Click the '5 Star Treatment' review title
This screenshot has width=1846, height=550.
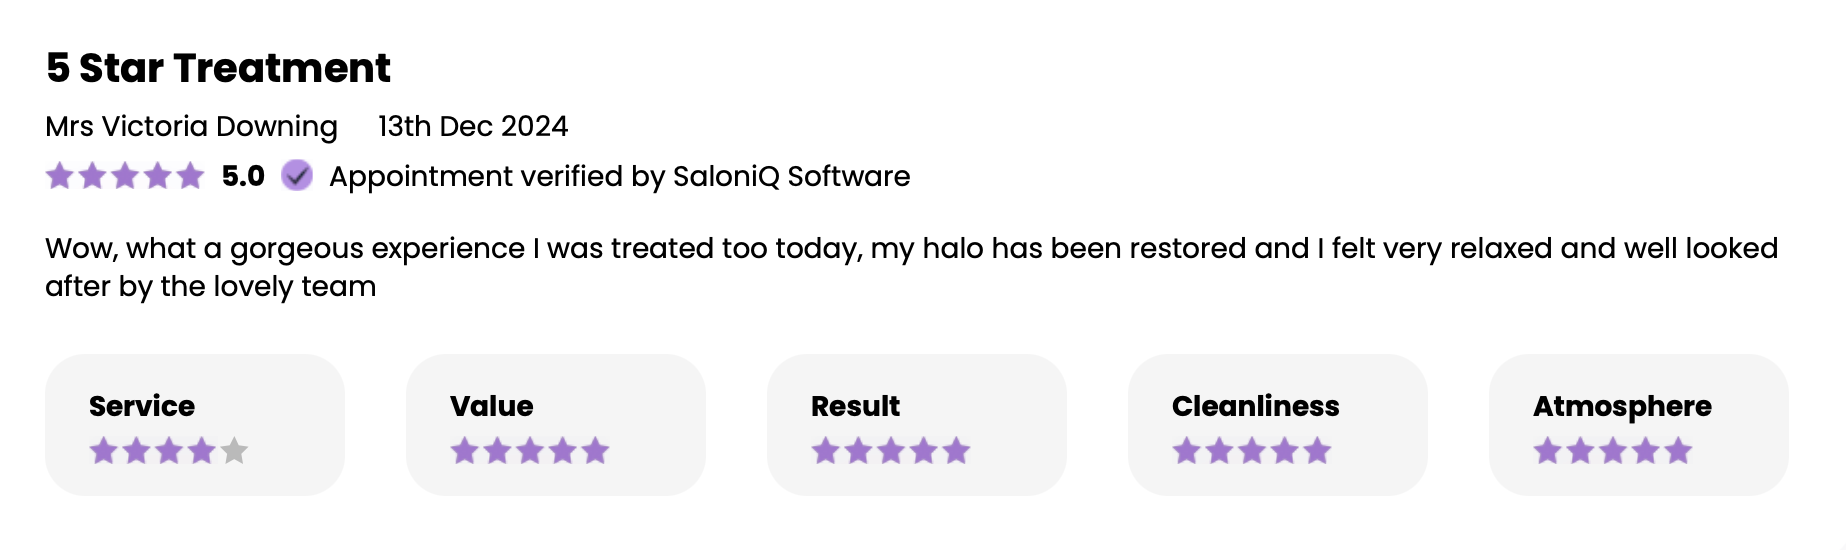point(219,68)
